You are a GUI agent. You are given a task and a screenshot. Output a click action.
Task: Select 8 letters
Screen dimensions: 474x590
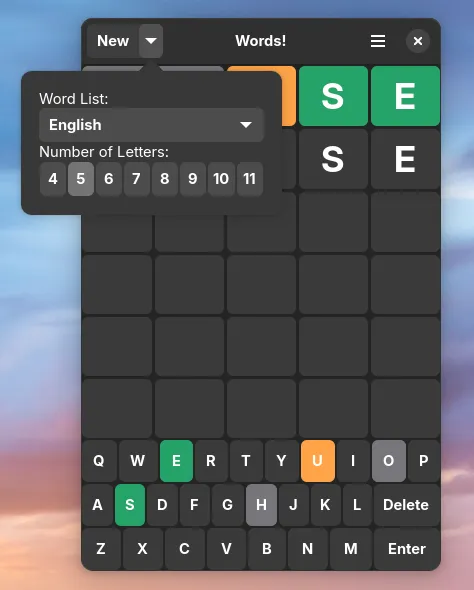click(165, 179)
